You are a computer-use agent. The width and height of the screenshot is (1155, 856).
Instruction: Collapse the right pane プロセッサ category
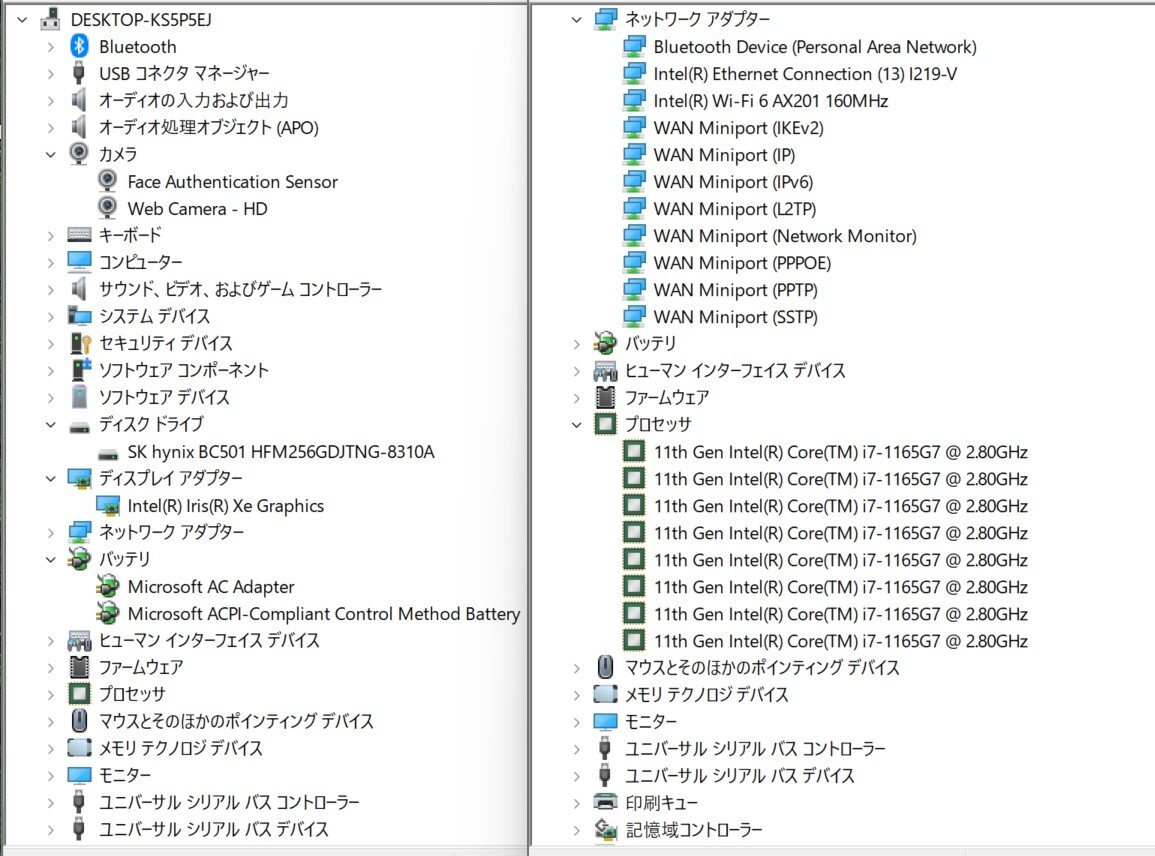click(576, 425)
